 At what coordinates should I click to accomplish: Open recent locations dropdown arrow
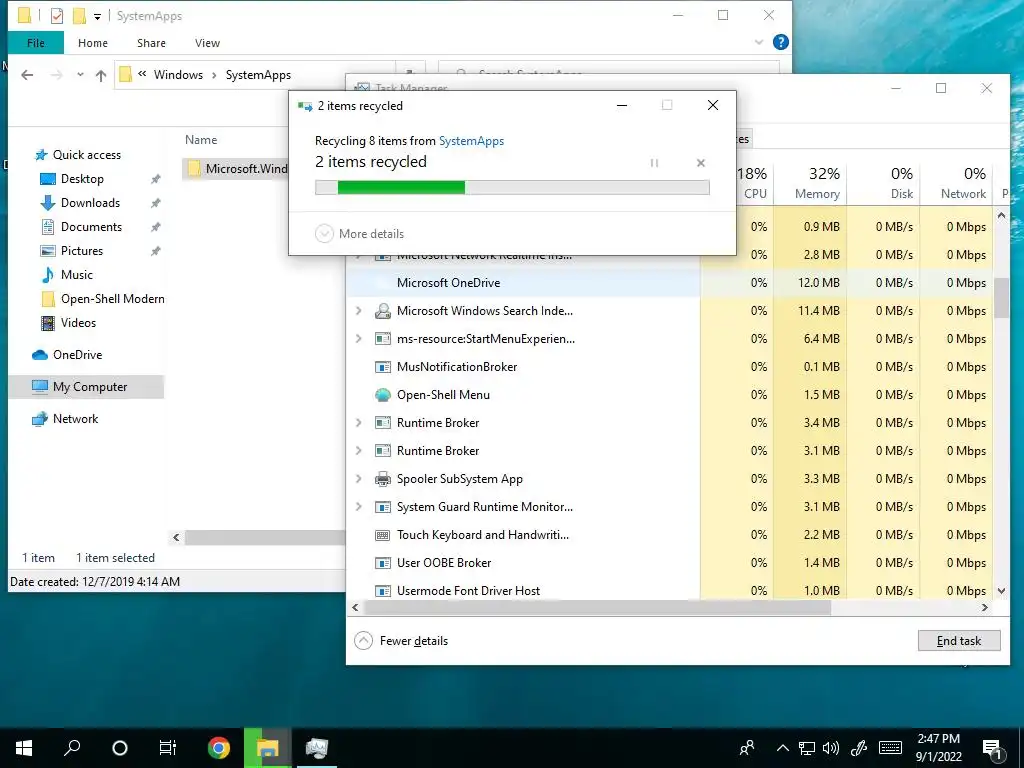80,75
